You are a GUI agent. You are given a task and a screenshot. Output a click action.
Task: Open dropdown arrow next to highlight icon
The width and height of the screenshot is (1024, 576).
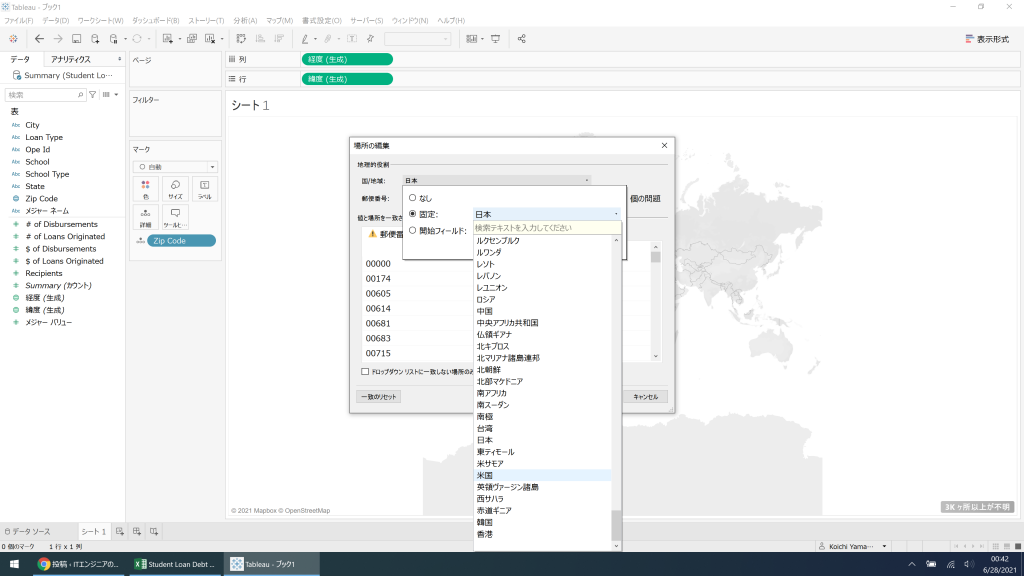(315, 39)
